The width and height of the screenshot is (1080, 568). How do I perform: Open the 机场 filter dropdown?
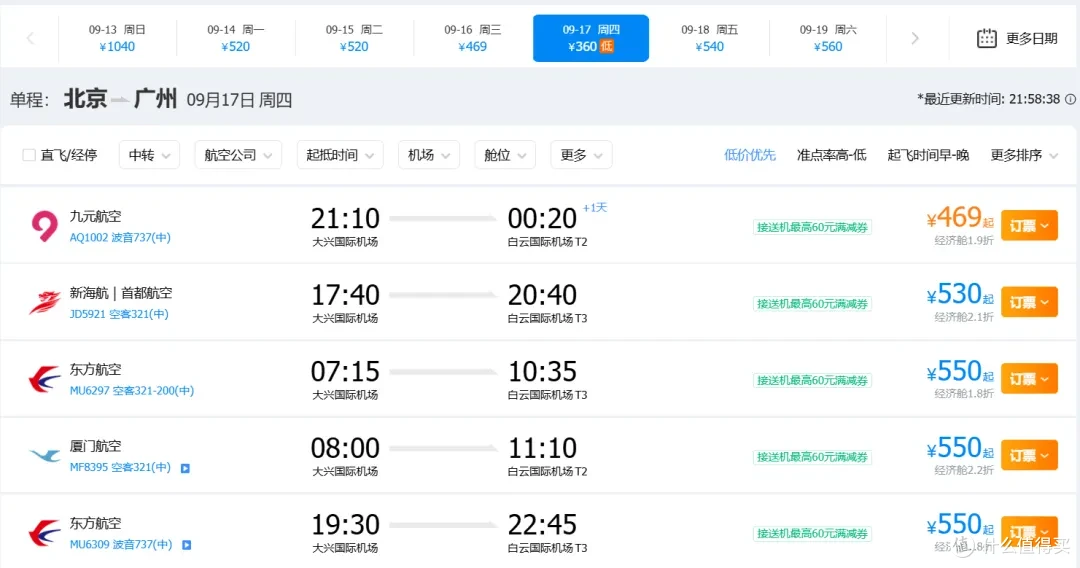coord(428,155)
